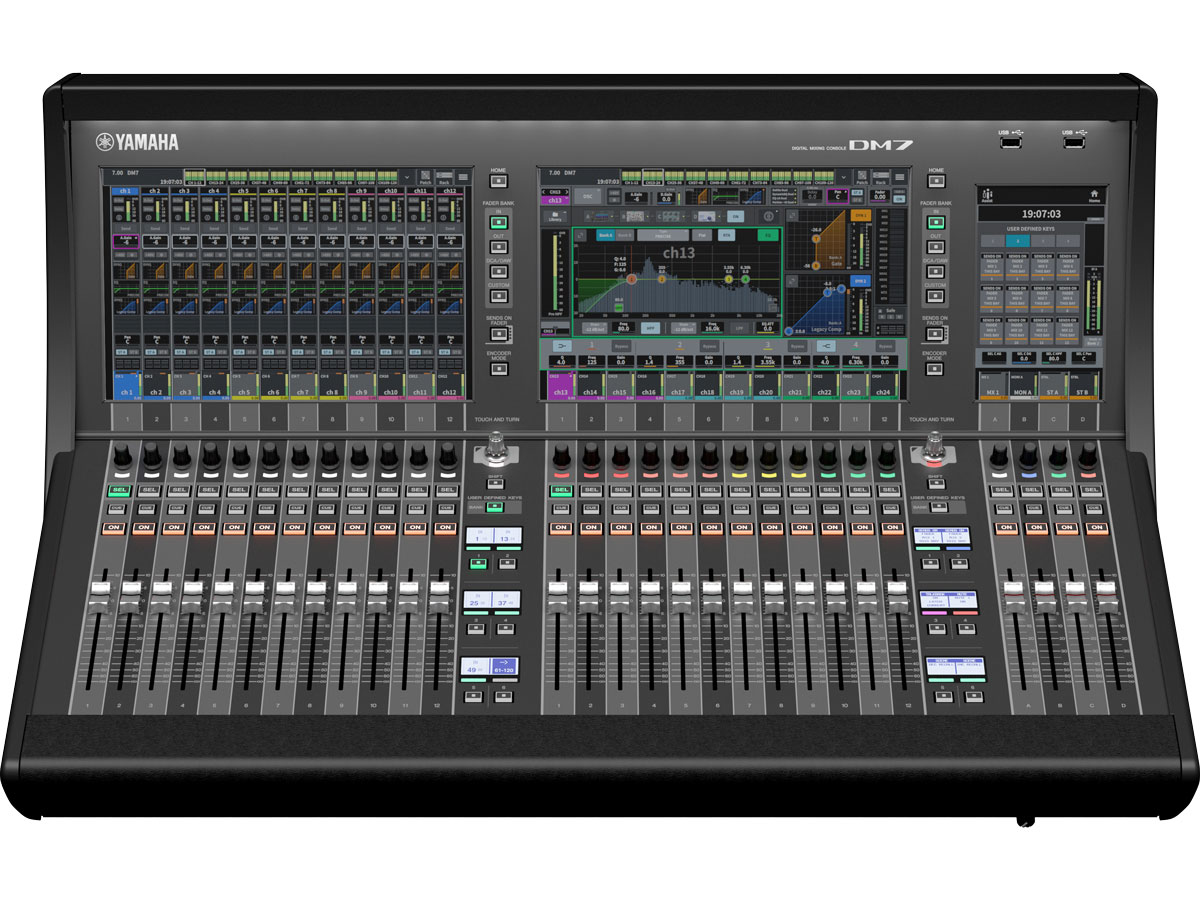Hit the HOME key beside the left screen
Image resolution: width=1200 pixels, height=900 pixels.
[498, 182]
